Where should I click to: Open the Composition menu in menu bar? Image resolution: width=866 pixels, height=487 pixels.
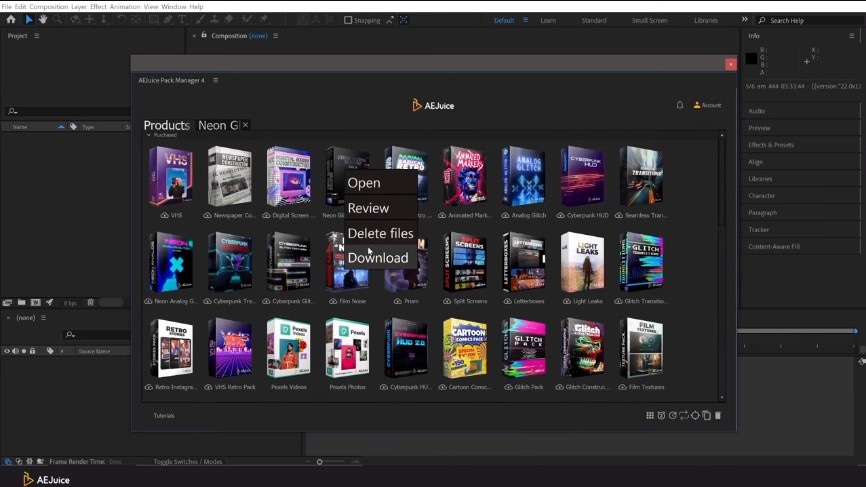tap(49, 7)
